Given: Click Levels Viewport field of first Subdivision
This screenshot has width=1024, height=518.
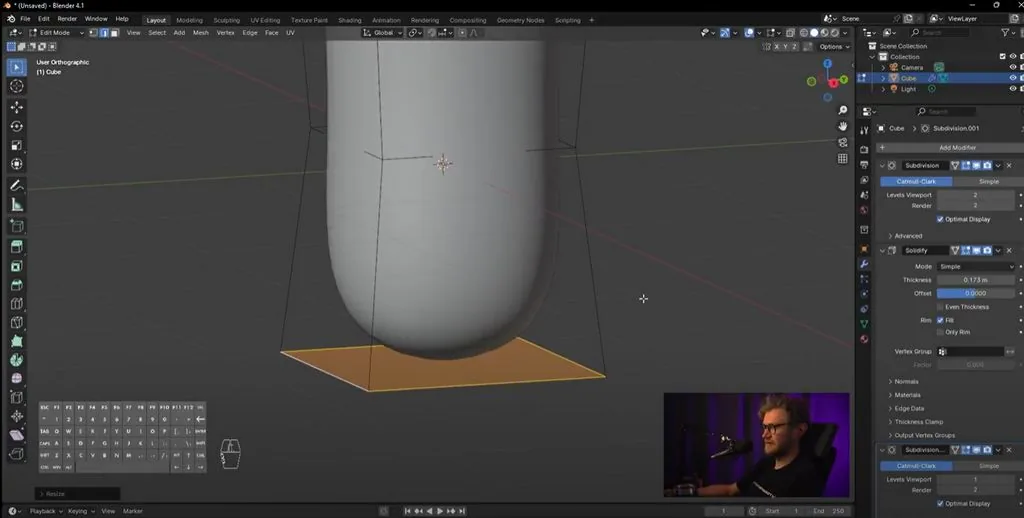Looking at the screenshot, I should coord(976,195).
